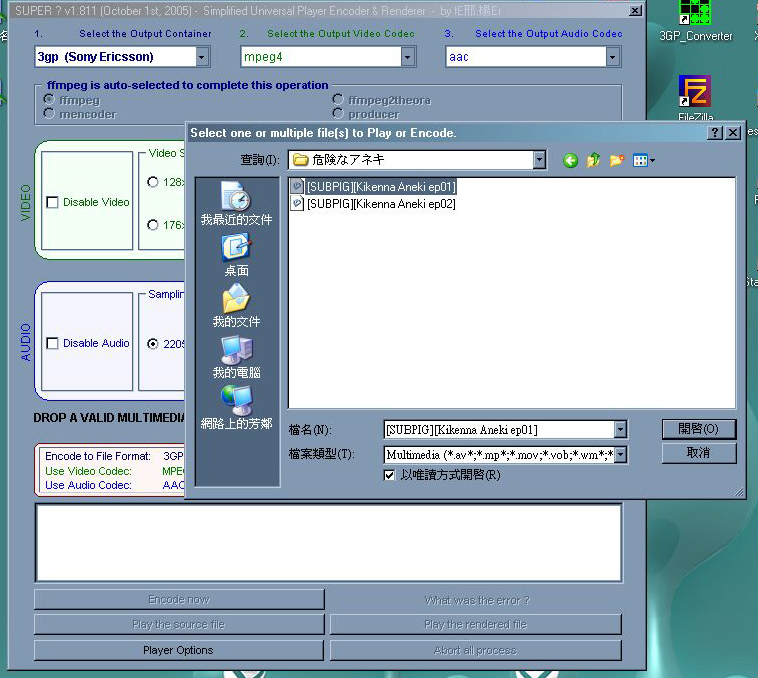The width and height of the screenshot is (758, 678).
Task: Click the help question mark button in dialog
Action: [x=714, y=133]
